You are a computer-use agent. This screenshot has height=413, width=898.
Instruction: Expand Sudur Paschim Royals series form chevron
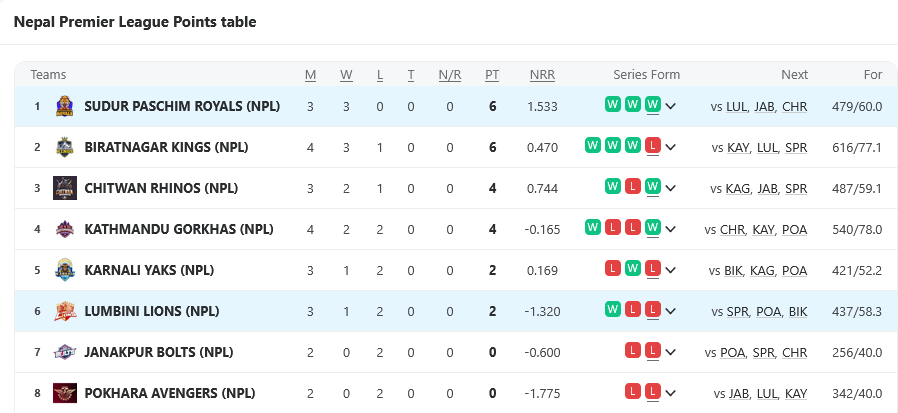tap(670, 106)
